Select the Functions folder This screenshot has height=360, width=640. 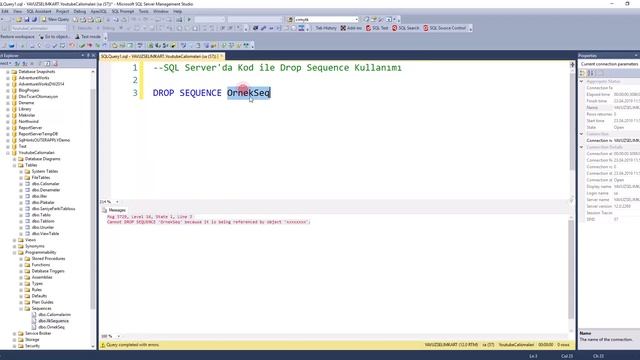coord(41,265)
